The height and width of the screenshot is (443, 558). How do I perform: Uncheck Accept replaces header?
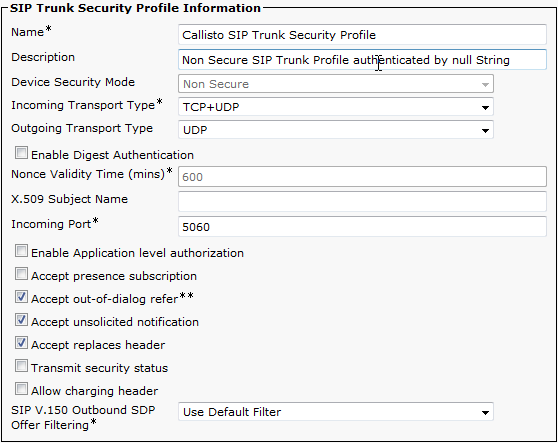pyautogui.click(x=21, y=343)
